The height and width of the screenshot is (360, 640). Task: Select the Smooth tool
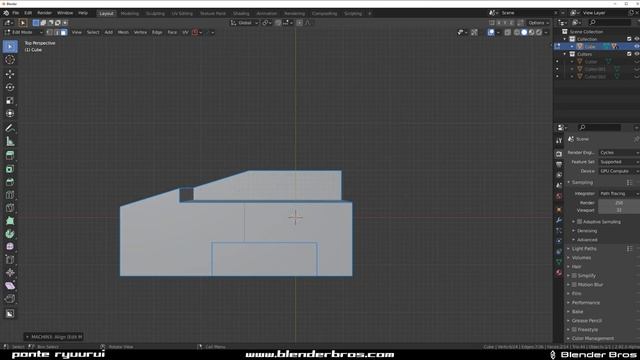click(x=10, y=247)
